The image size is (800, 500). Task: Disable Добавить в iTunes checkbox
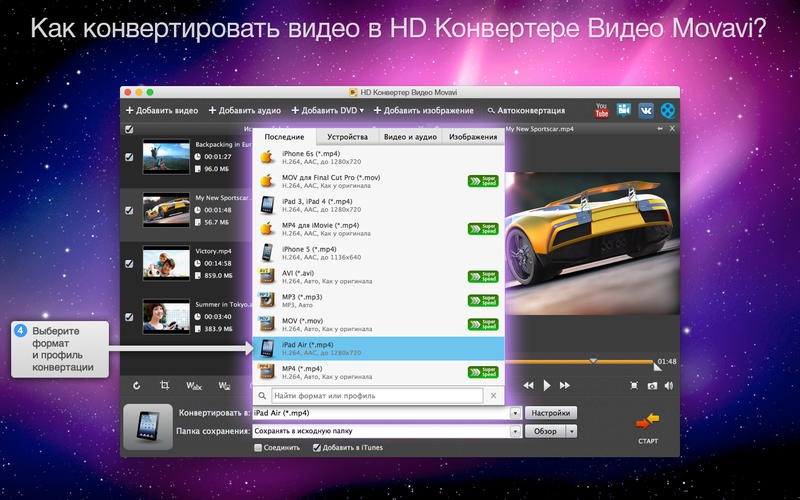[316, 447]
